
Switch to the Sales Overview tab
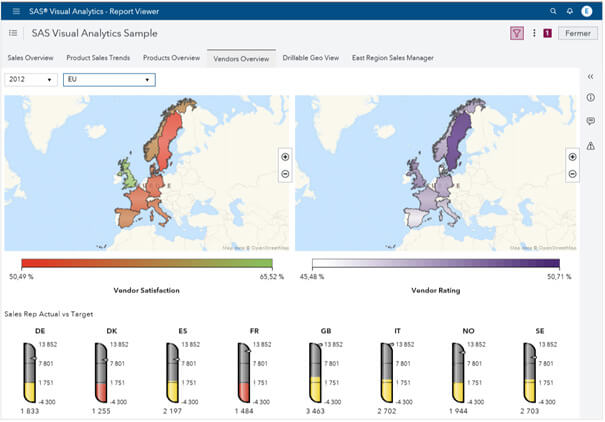pos(30,58)
